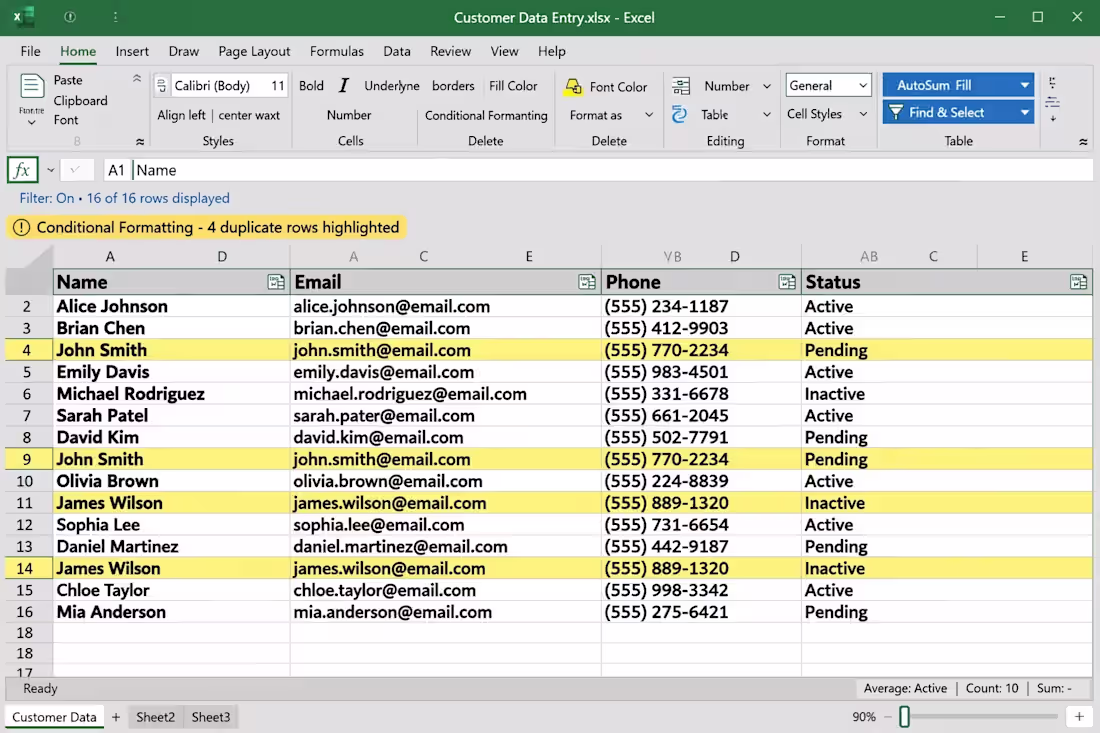The width and height of the screenshot is (1100, 733).
Task: Open the dropdown arrow under the Paste icon
Action: [32, 123]
